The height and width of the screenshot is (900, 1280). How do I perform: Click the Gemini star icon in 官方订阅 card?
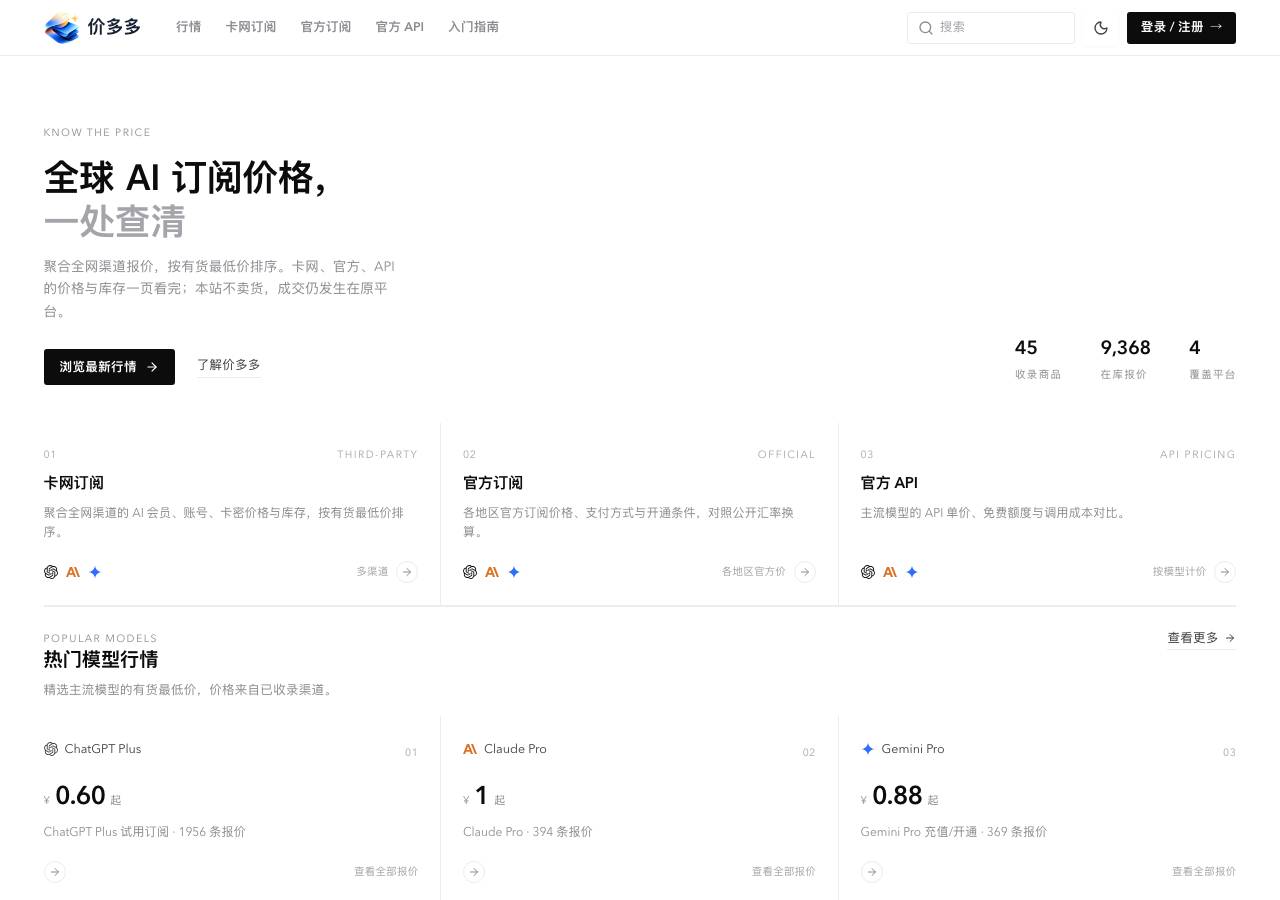(x=514, y=572)
